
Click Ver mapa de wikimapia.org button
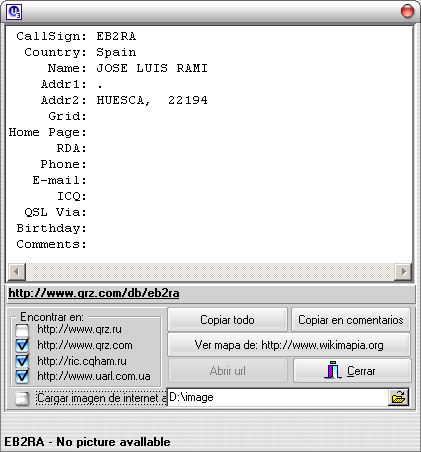pyautogui.click(x=289, y=345)
